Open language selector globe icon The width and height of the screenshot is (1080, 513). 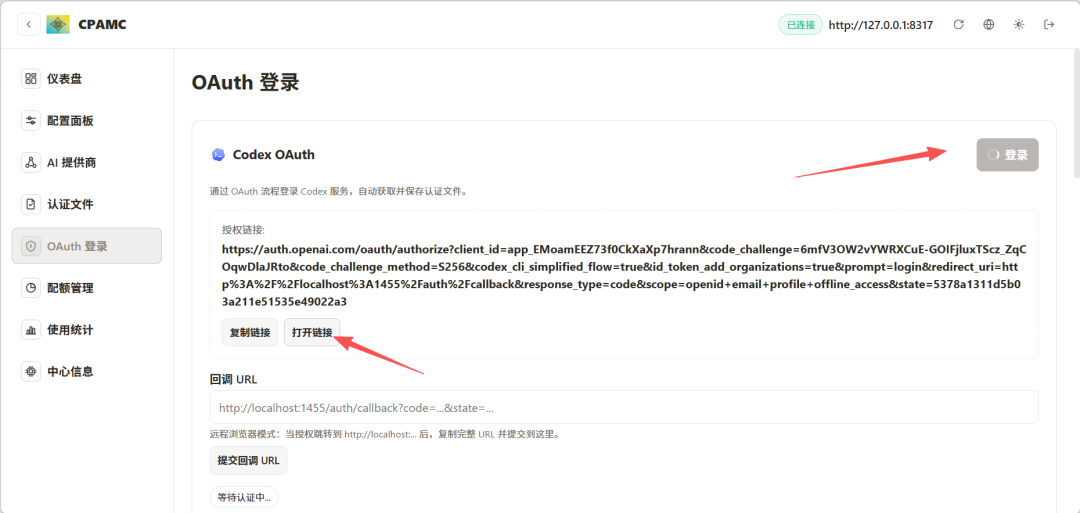click(988, 25)
